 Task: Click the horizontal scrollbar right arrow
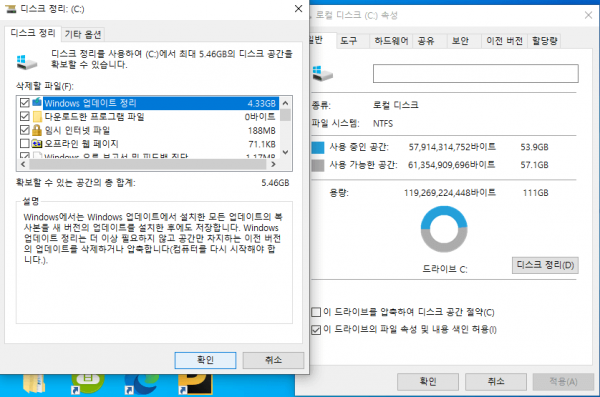(273, 164)
